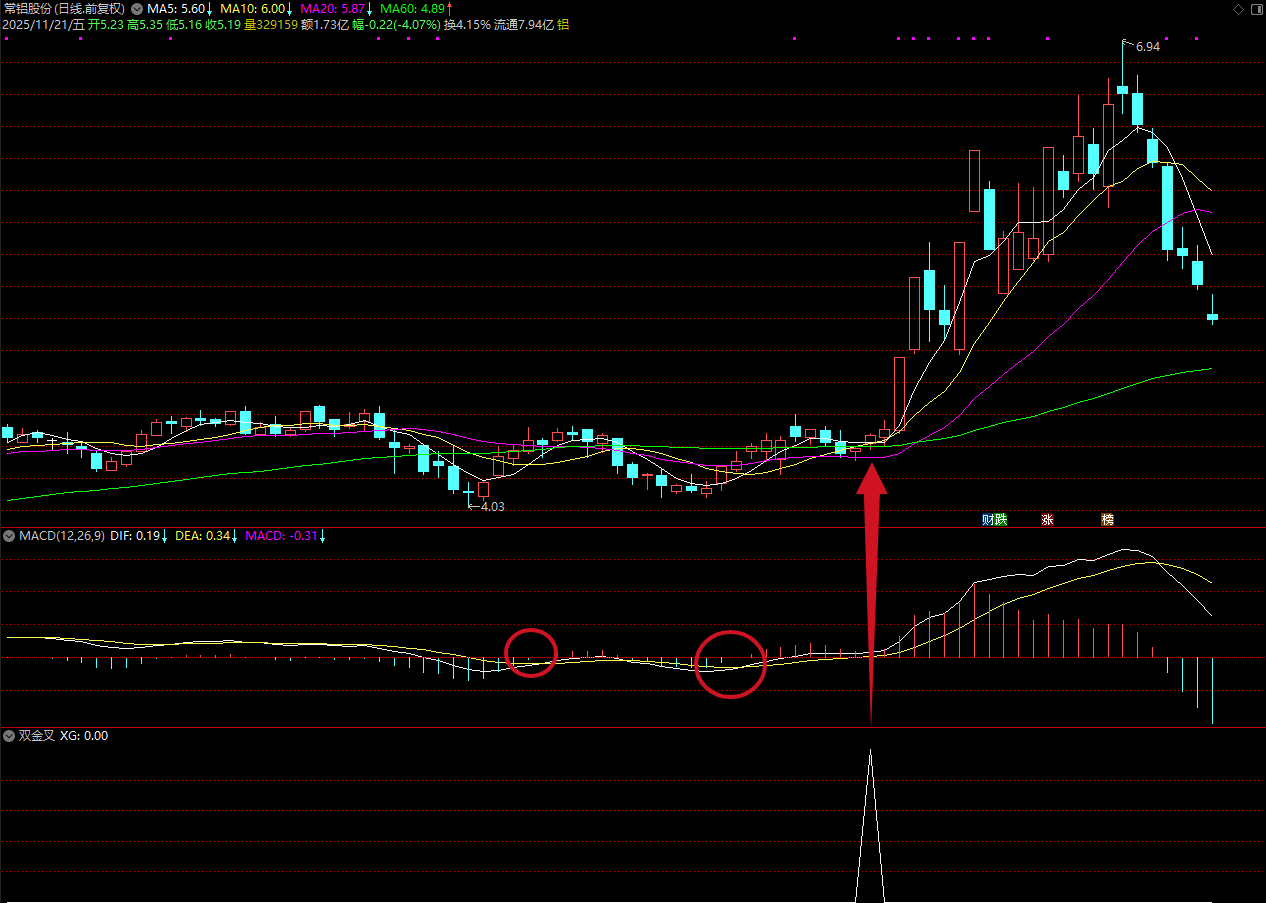Select the MA20 moving average label
This screenshot has height=903, width=1266.
pos(336,8)
